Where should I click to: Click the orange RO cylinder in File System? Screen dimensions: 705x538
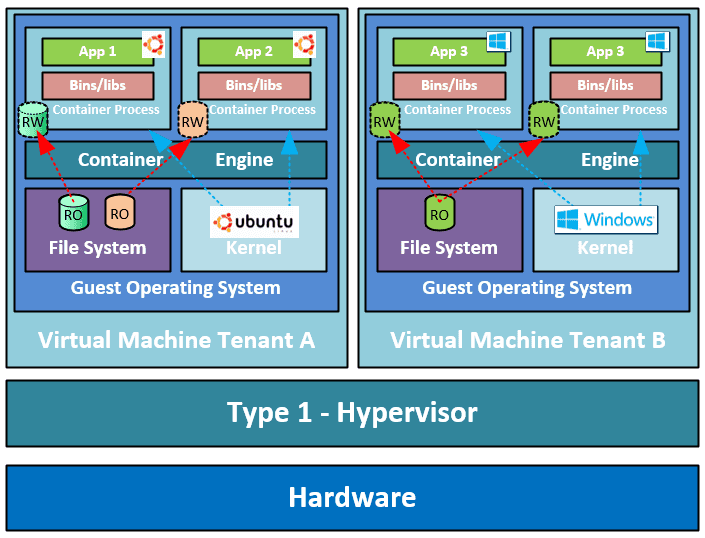(119, 212)
